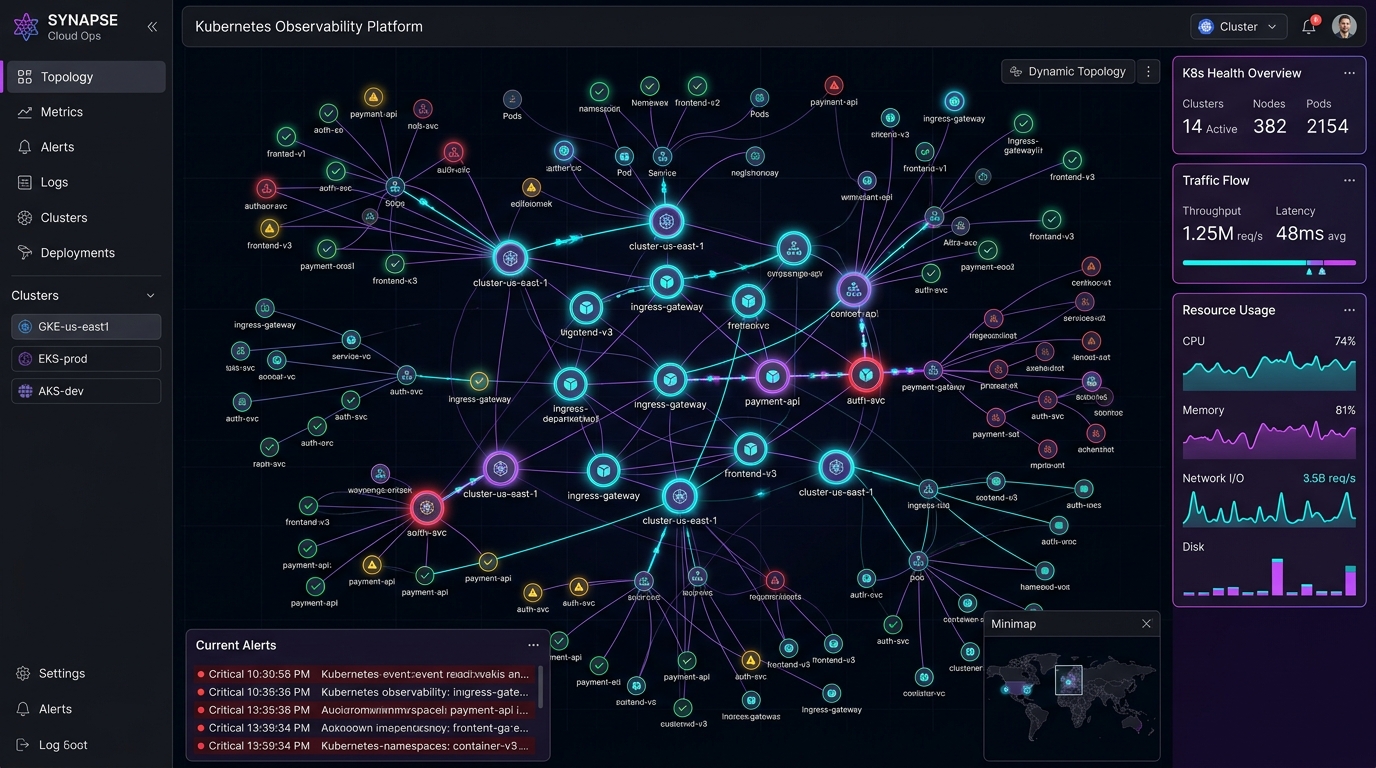Open K8s Health Overview options menu
The height and width of the screenshot is (768, 1376).
(x=1349, y=73)
